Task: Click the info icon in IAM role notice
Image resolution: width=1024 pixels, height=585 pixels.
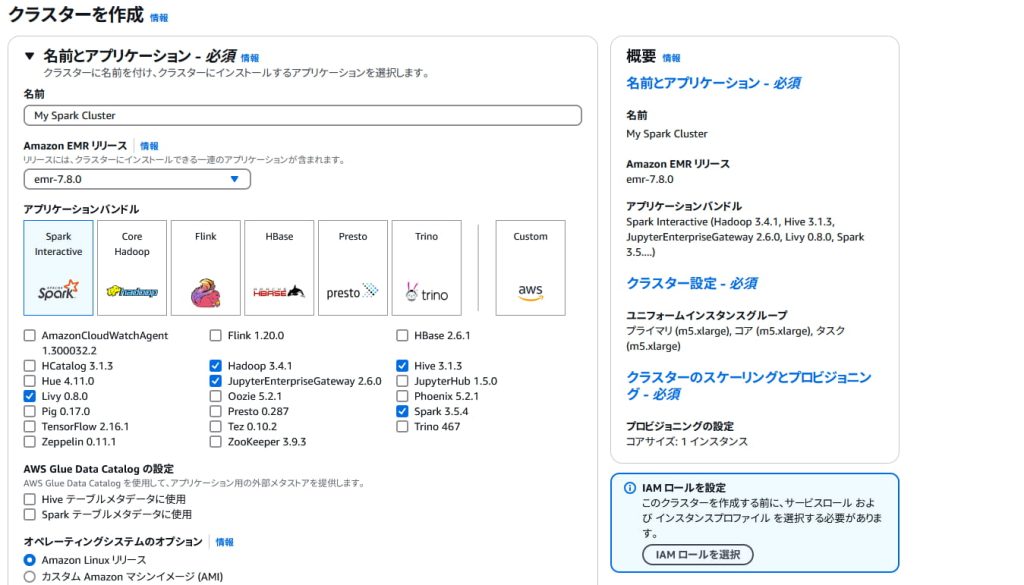Action: pos(630,488)
